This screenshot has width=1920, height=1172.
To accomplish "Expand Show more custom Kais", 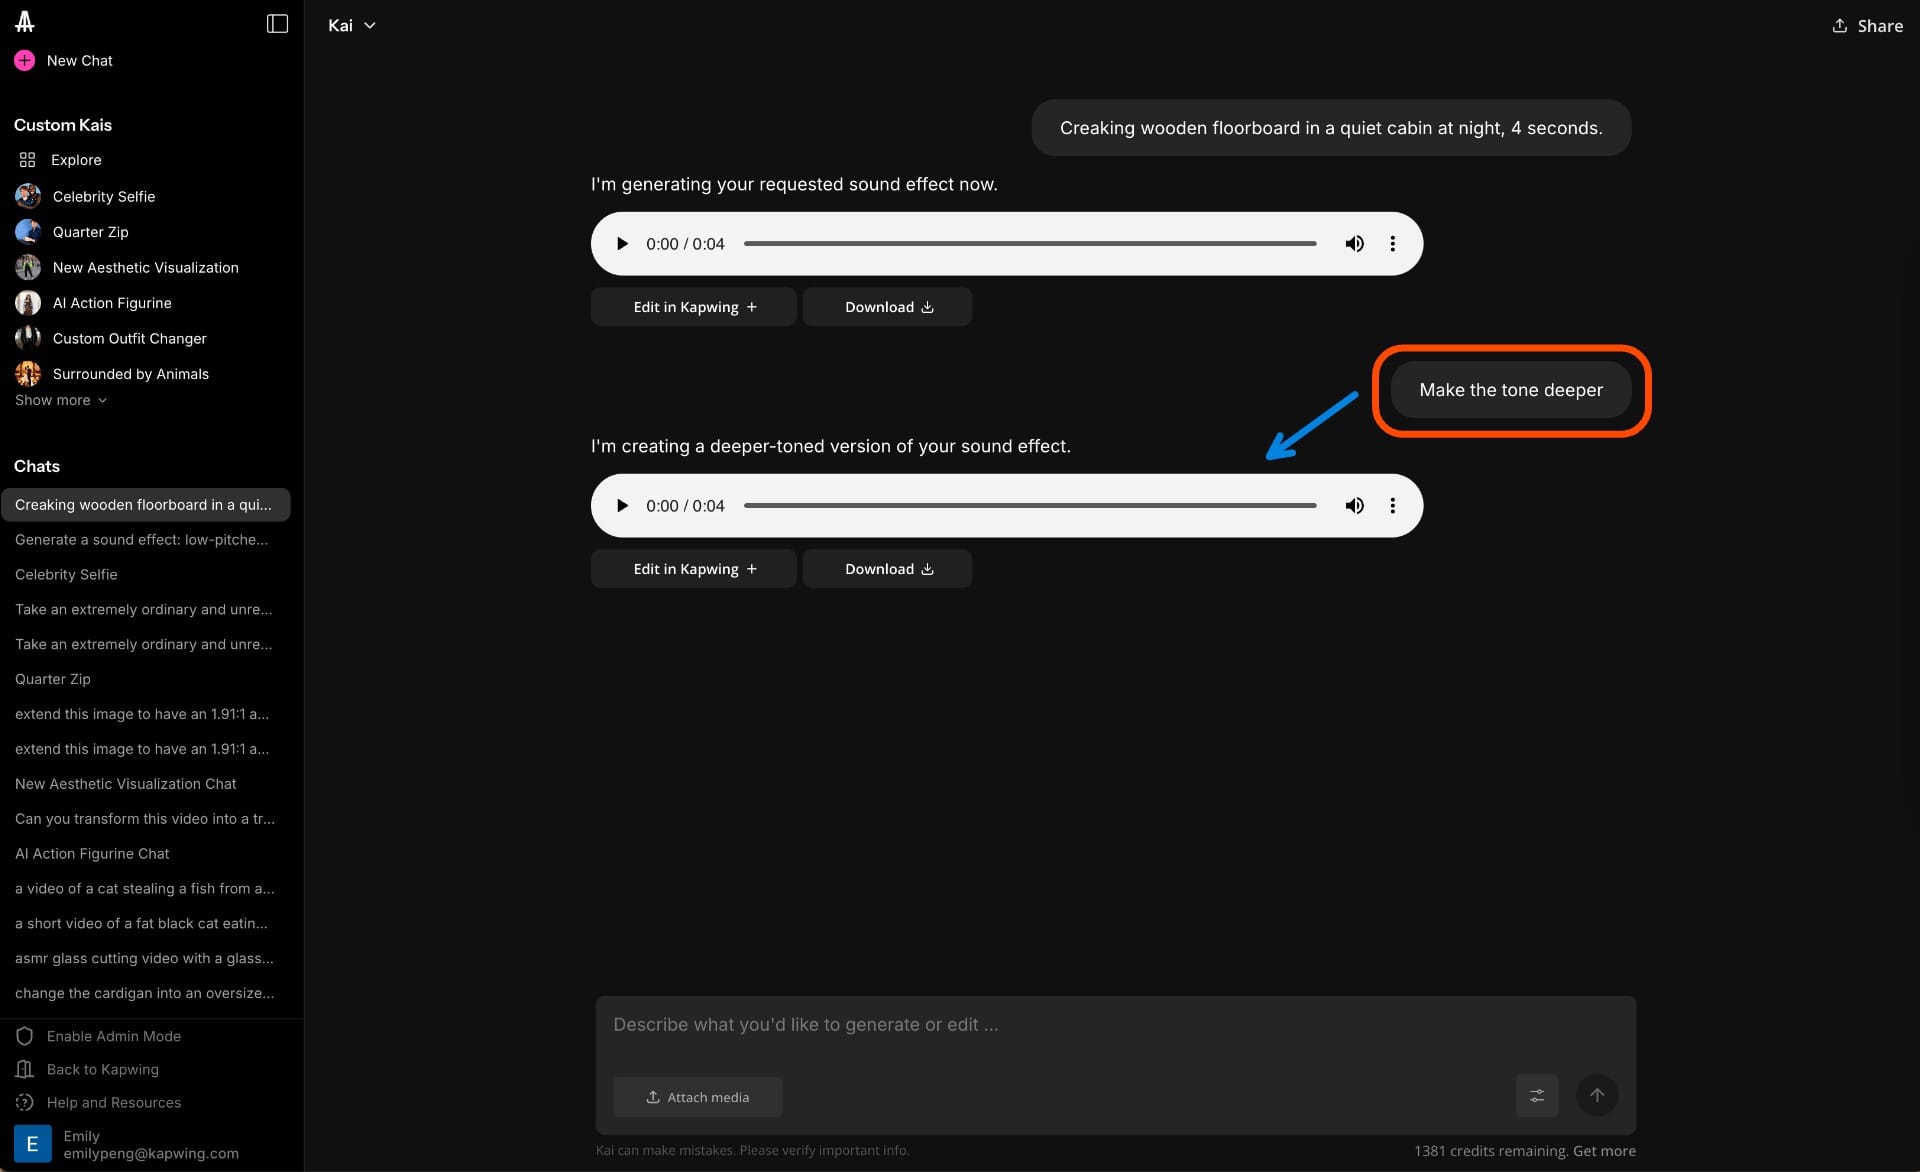I will [x=60, y=400].
